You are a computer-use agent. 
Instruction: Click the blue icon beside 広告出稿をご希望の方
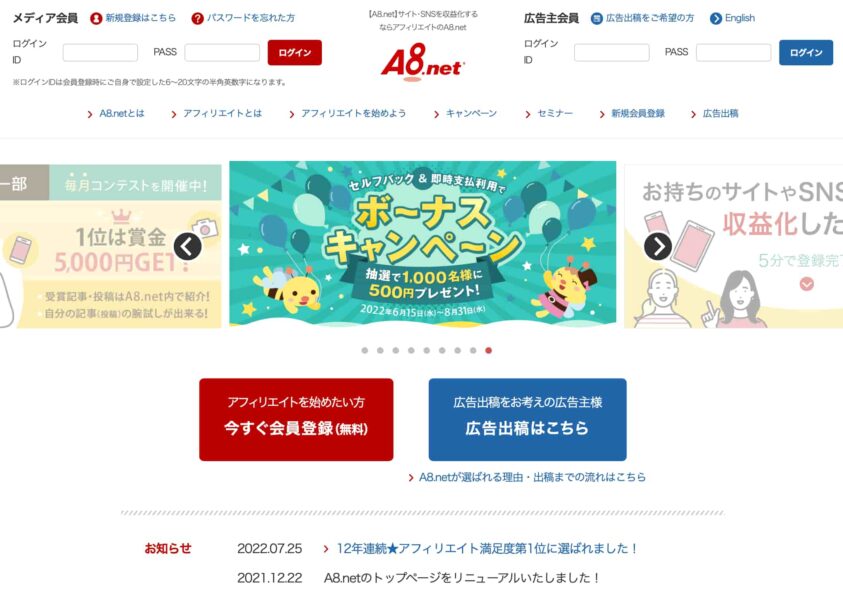(x=596, y=18)
